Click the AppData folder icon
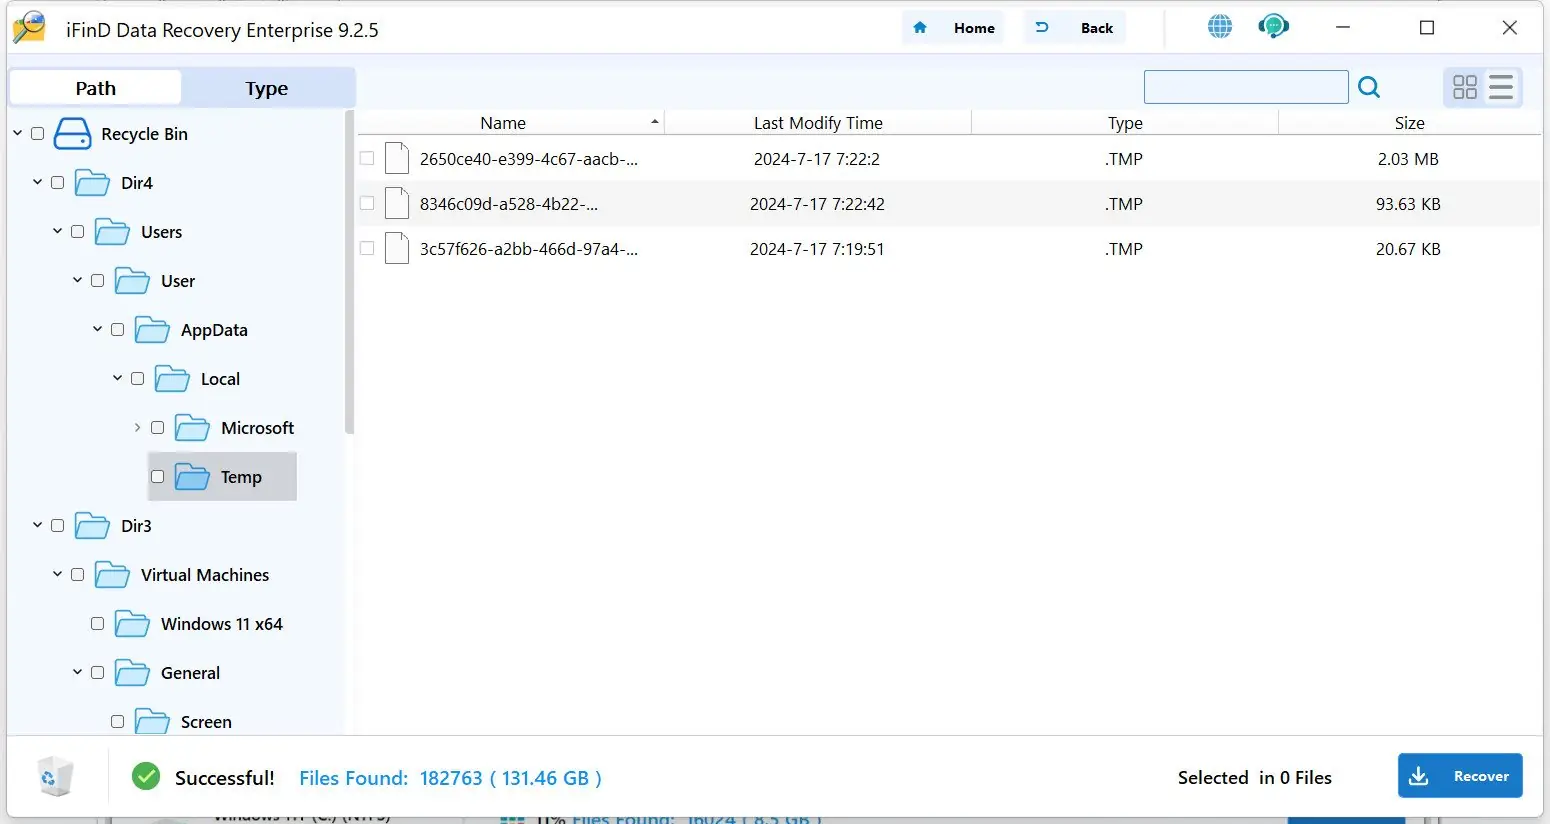 [152, 330]
